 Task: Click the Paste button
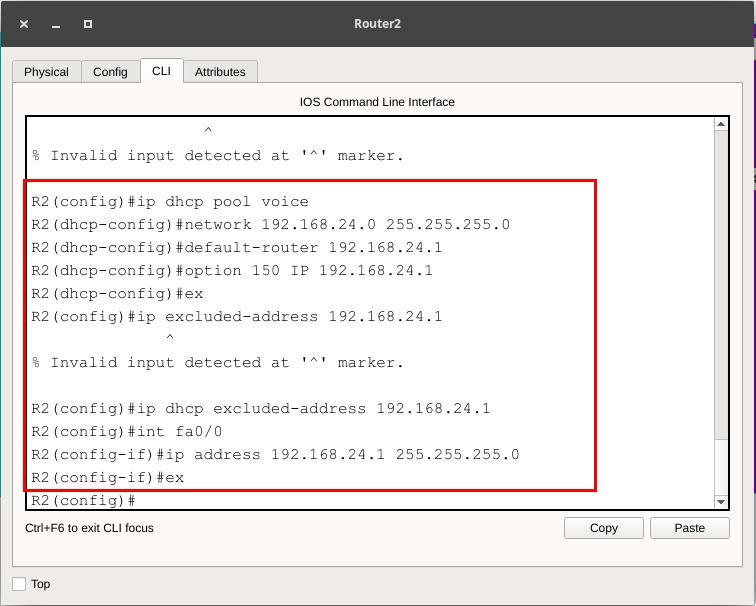(689, 528)
